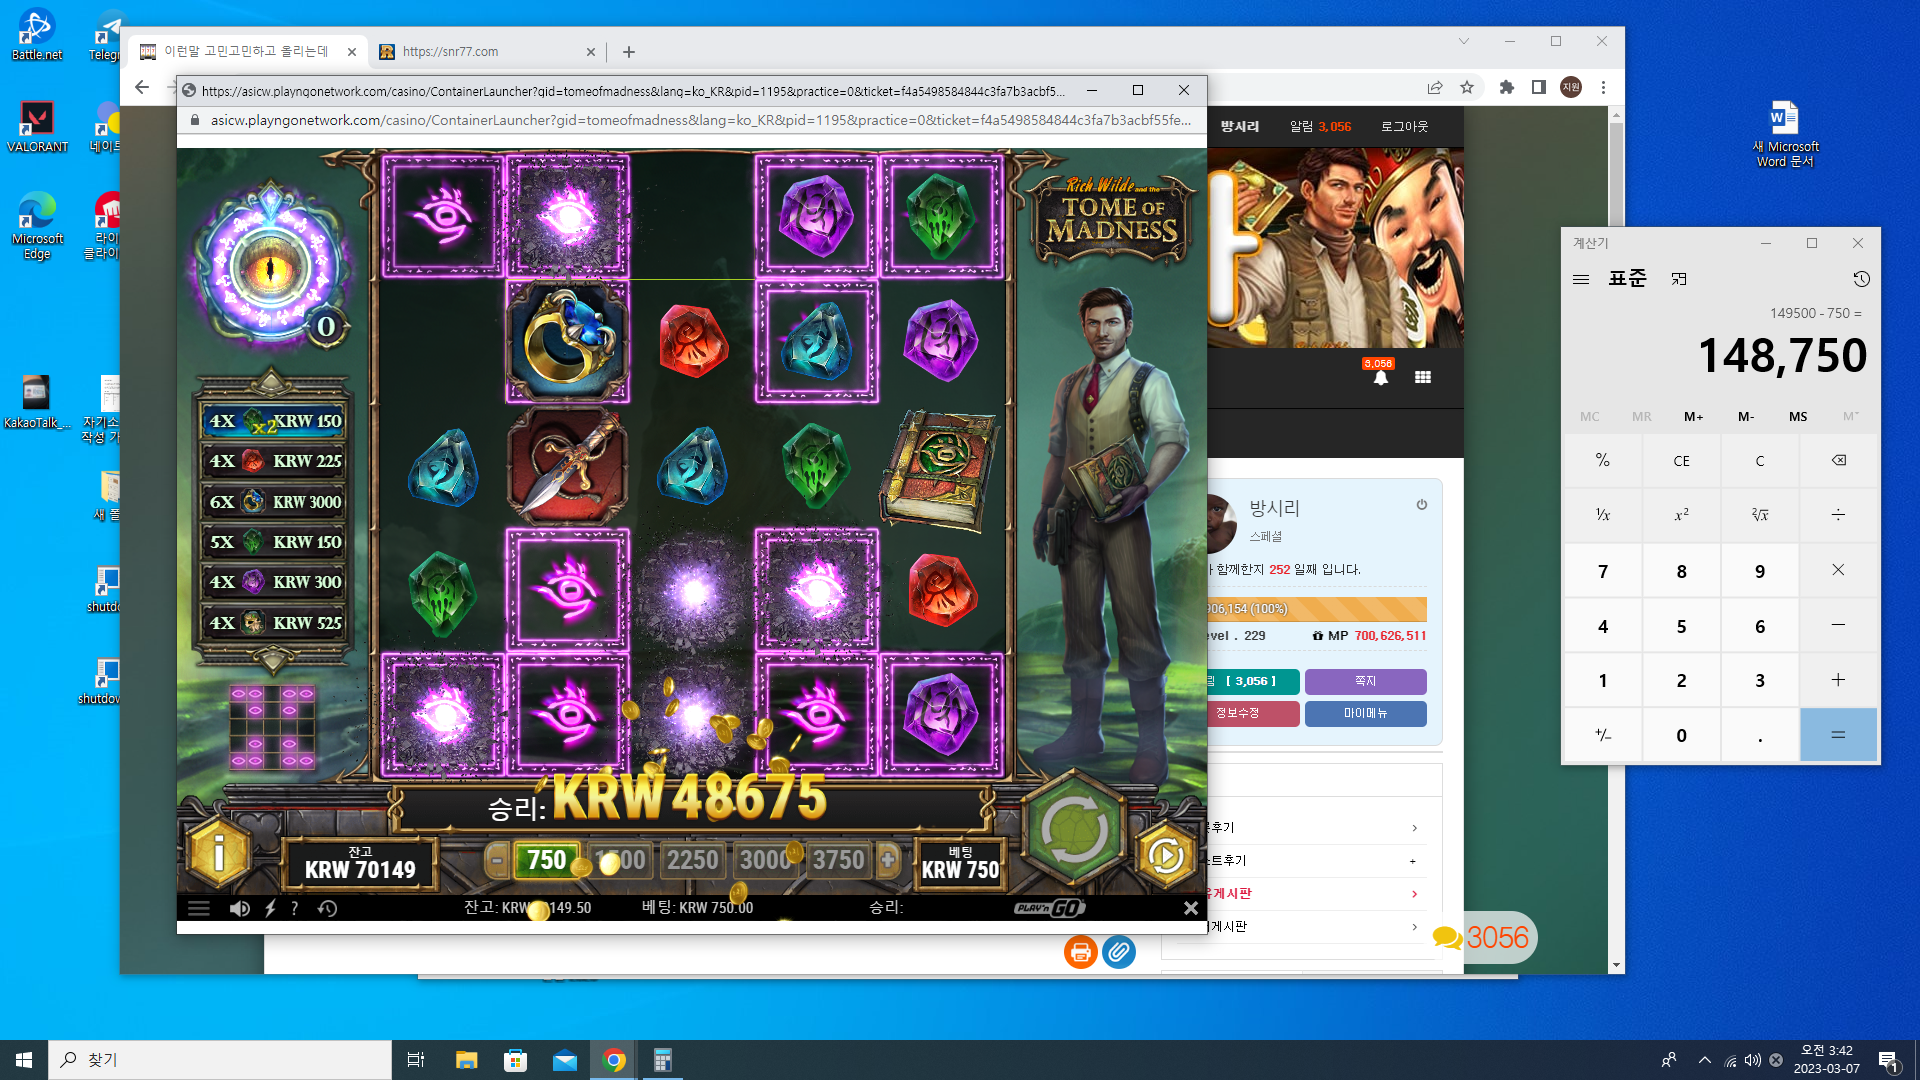Open a new Chrome tab
Screen dimensions: 1920x1080
coord(629,52)
